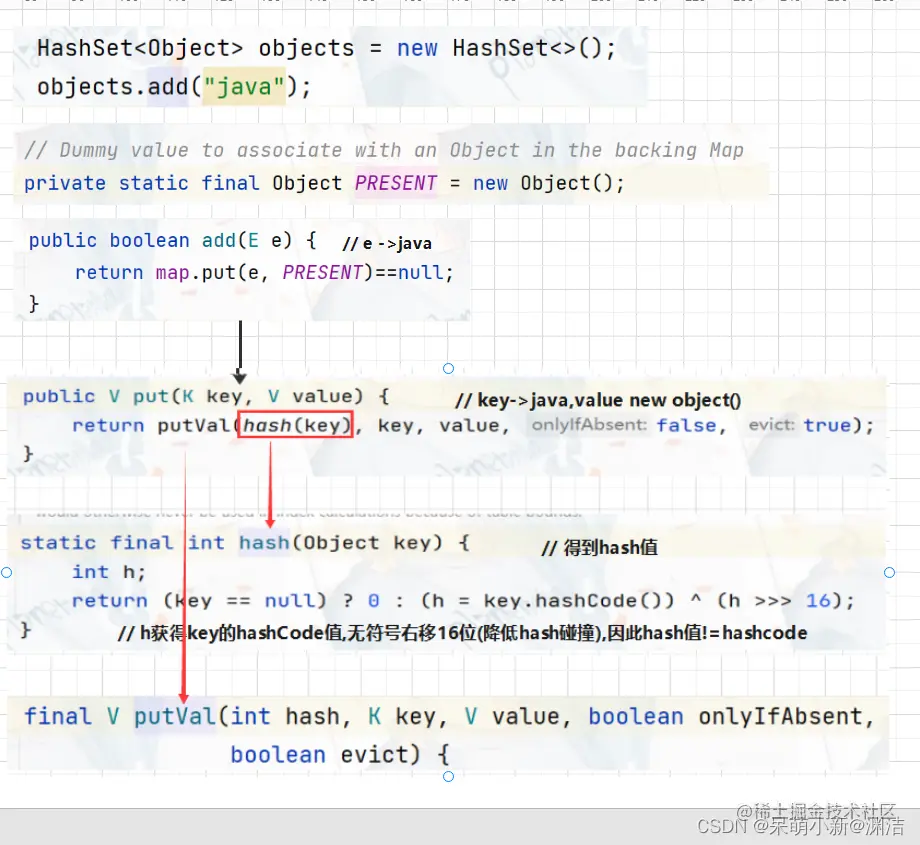Viewport: 920px width, 845px height.
Task: Select the line "HashSet<Object> objects = new HashSet<>();"
Action: point(326,48)
